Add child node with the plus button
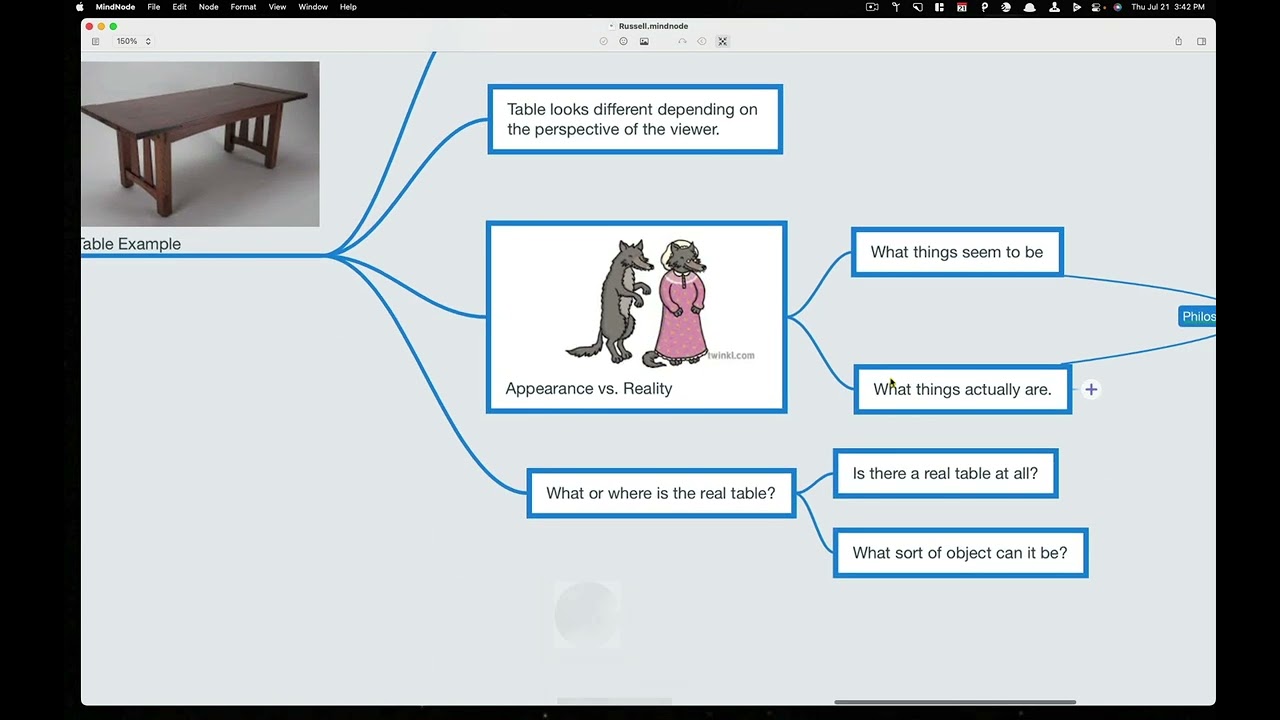 click(x=1091, y=390)
